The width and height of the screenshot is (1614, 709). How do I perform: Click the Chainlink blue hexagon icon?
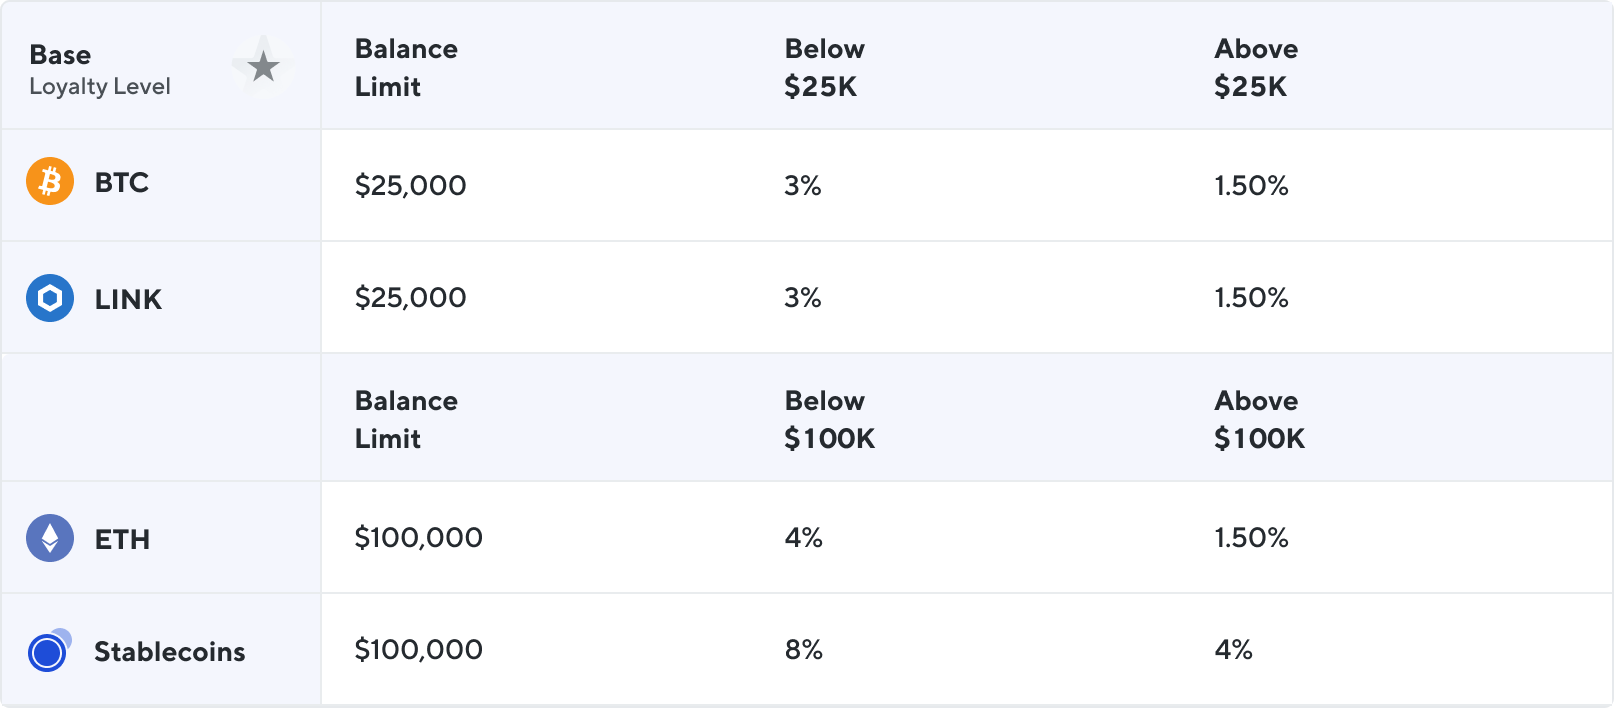(50, 298)
